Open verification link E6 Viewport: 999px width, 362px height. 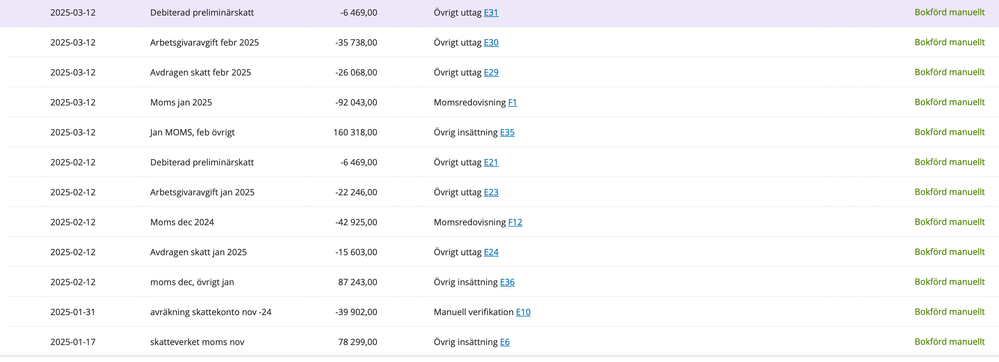tap(505, 342)
